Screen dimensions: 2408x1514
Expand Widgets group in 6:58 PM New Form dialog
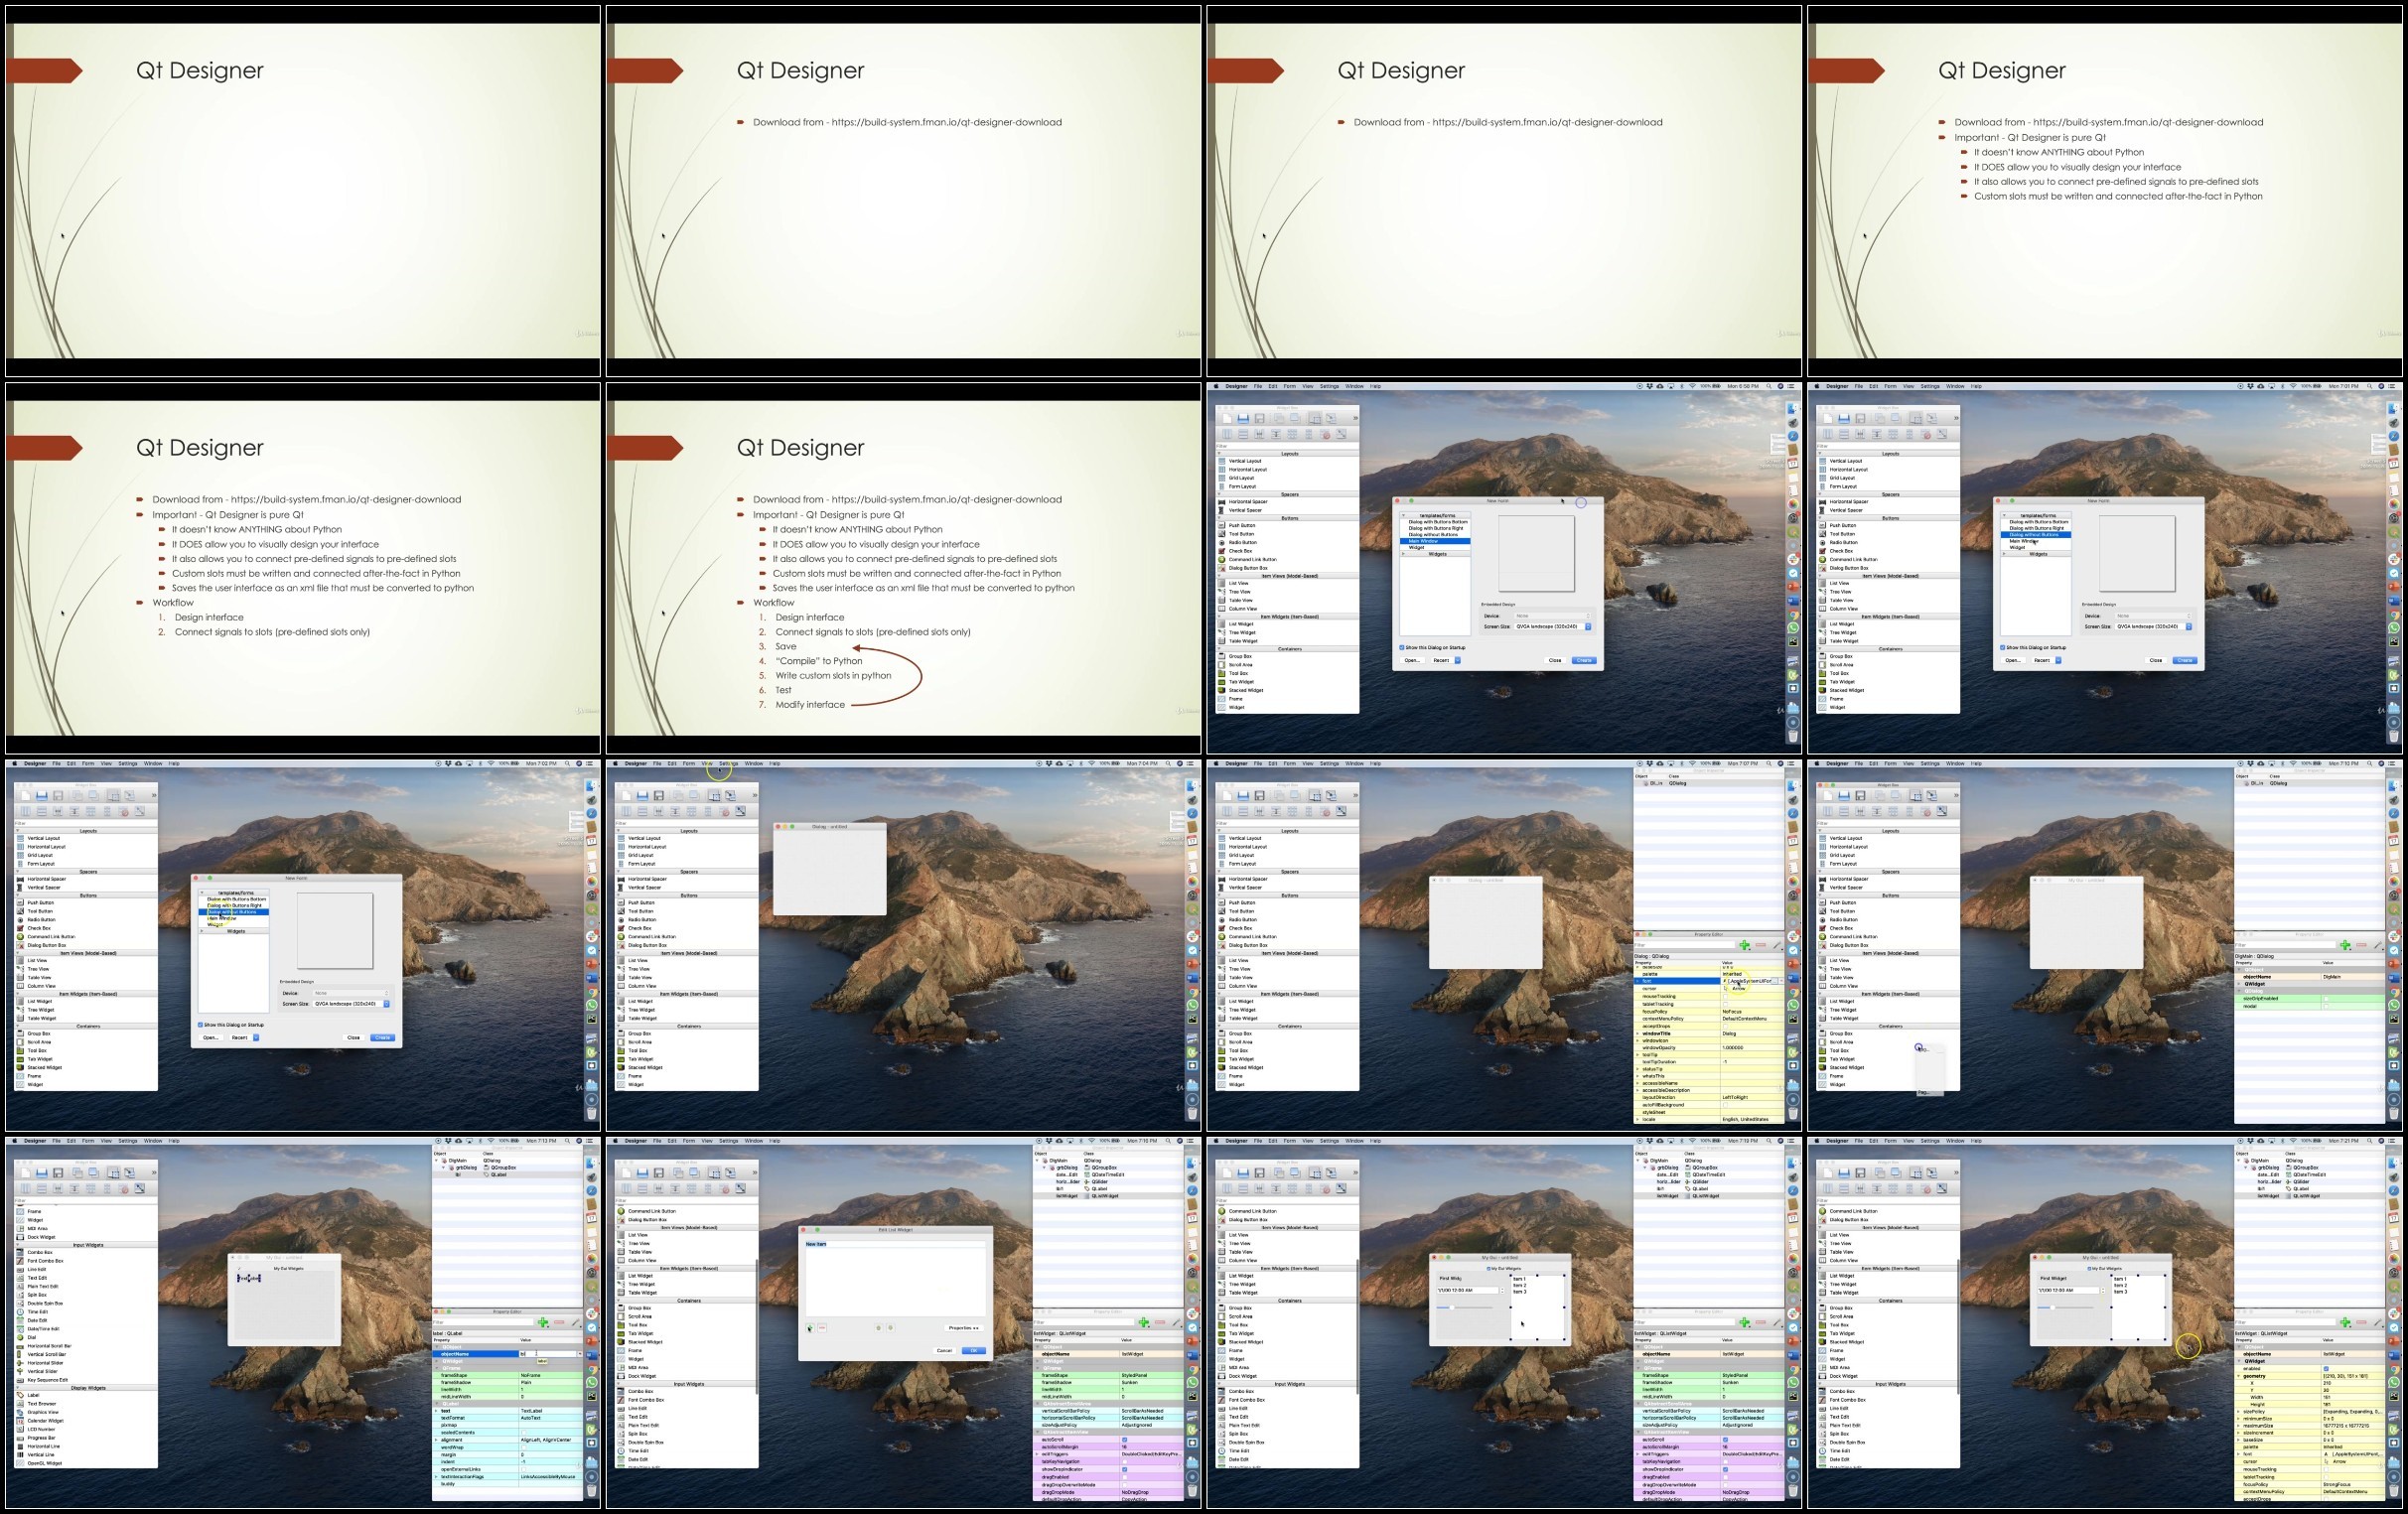coord(1403,554)
